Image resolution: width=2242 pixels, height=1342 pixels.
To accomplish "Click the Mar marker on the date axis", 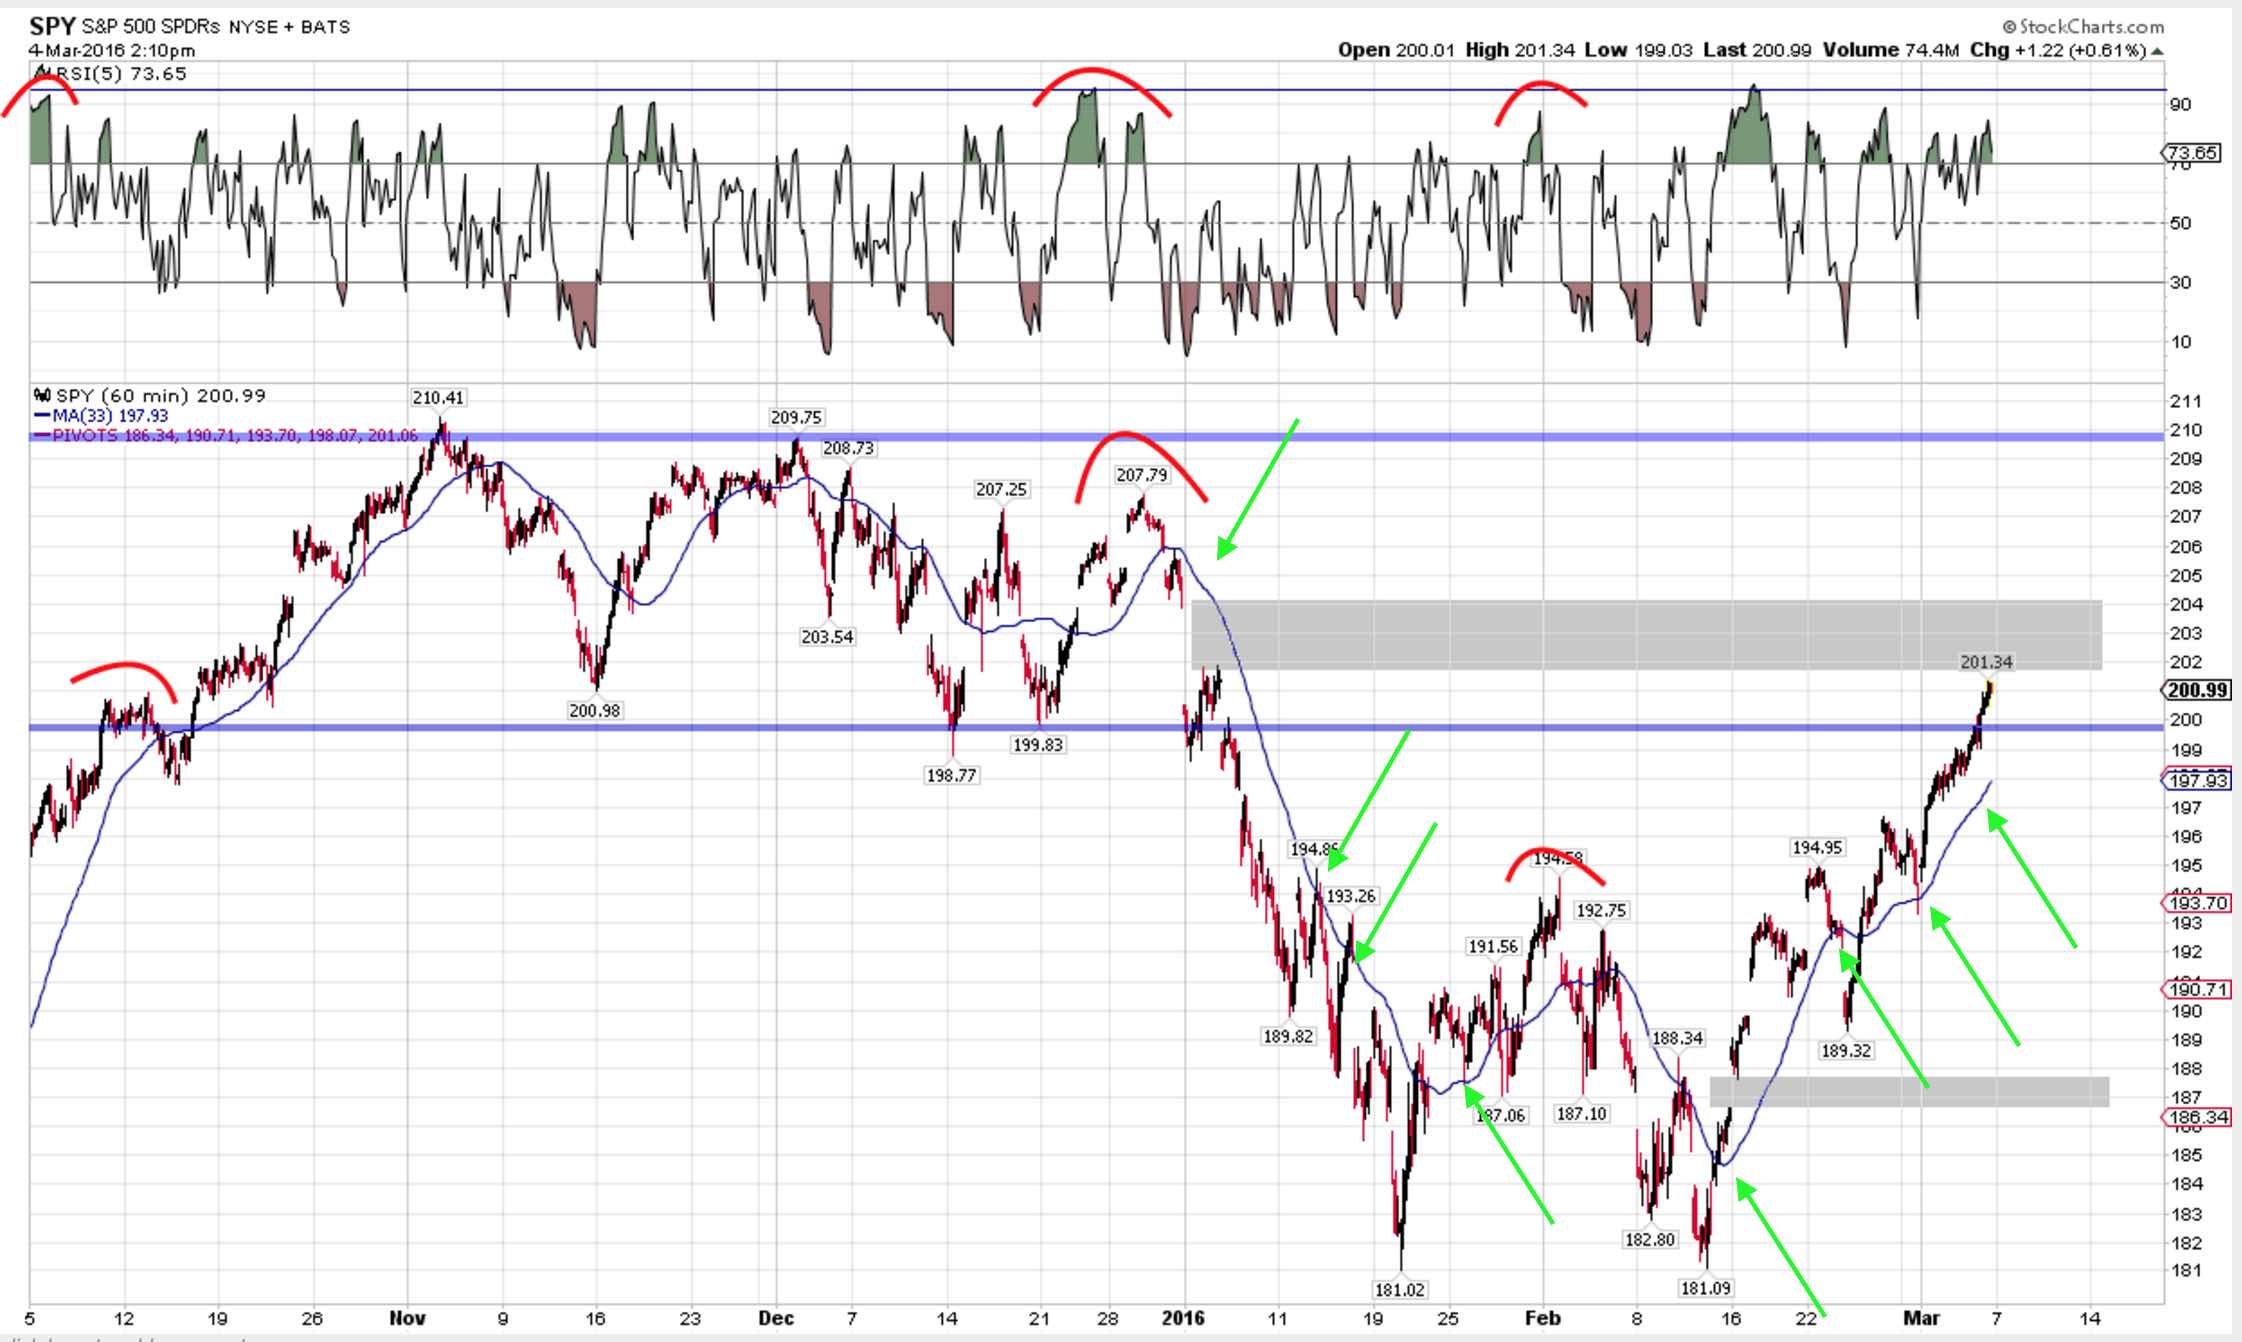I will click(x=1921, y=1318).
